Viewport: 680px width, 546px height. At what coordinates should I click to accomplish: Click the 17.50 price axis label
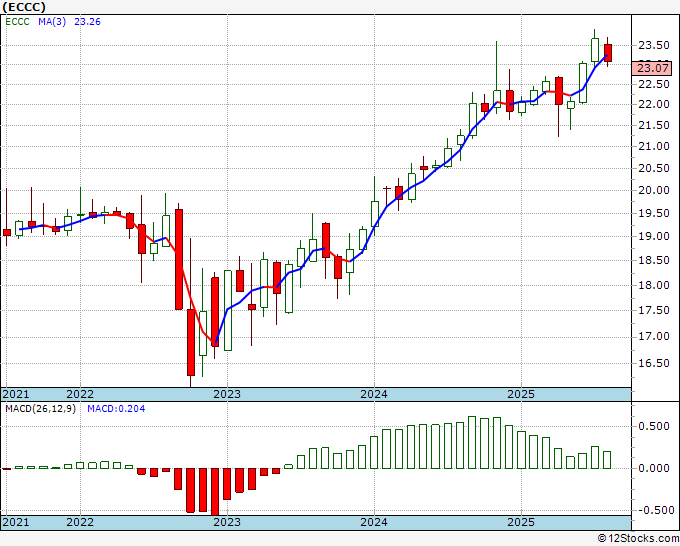[x=654, y=311]
